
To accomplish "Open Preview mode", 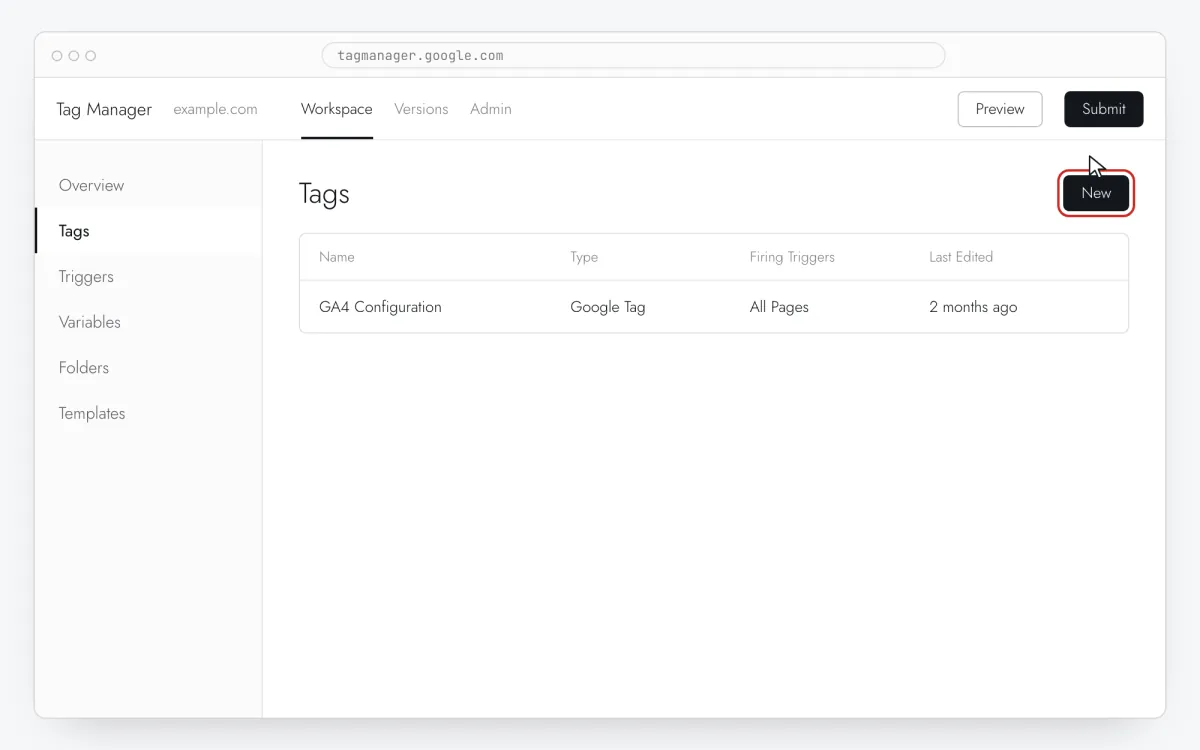I will click(1000, 109).
